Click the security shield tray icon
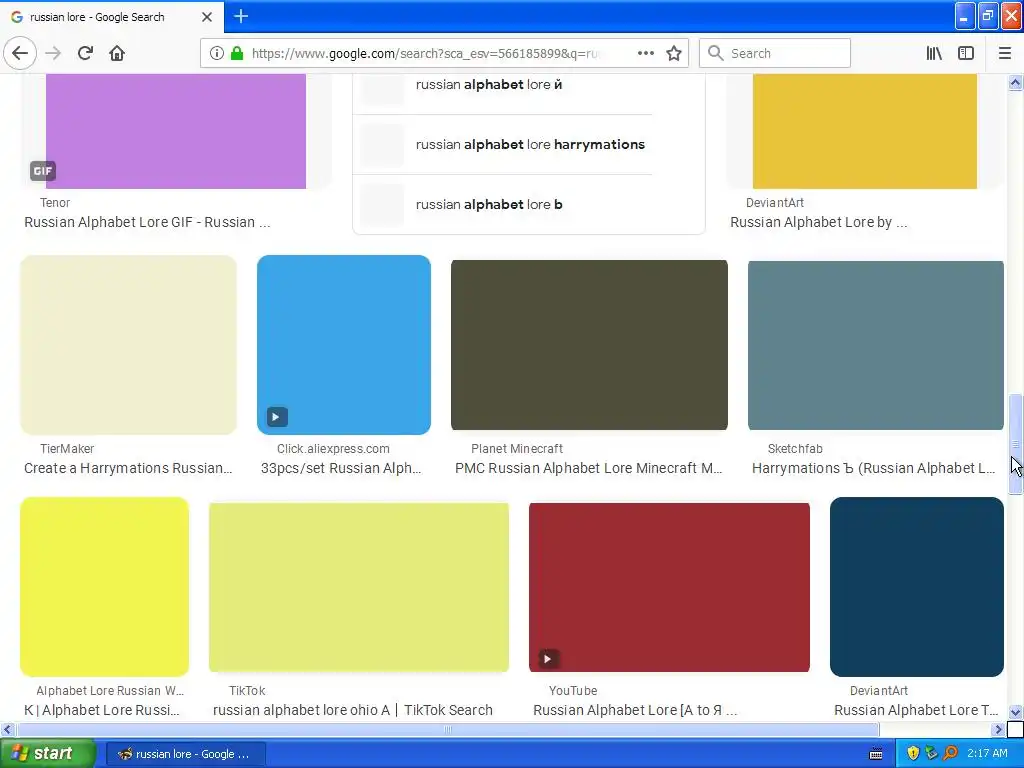Screen dimensions: 1024x768 click(913, 753)
